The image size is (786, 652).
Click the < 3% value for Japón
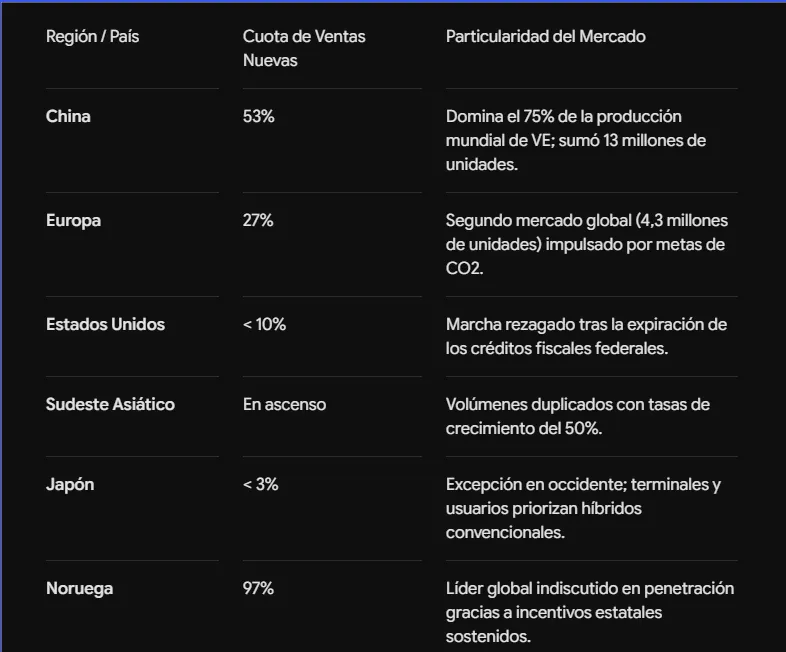[x=260, y=485]
